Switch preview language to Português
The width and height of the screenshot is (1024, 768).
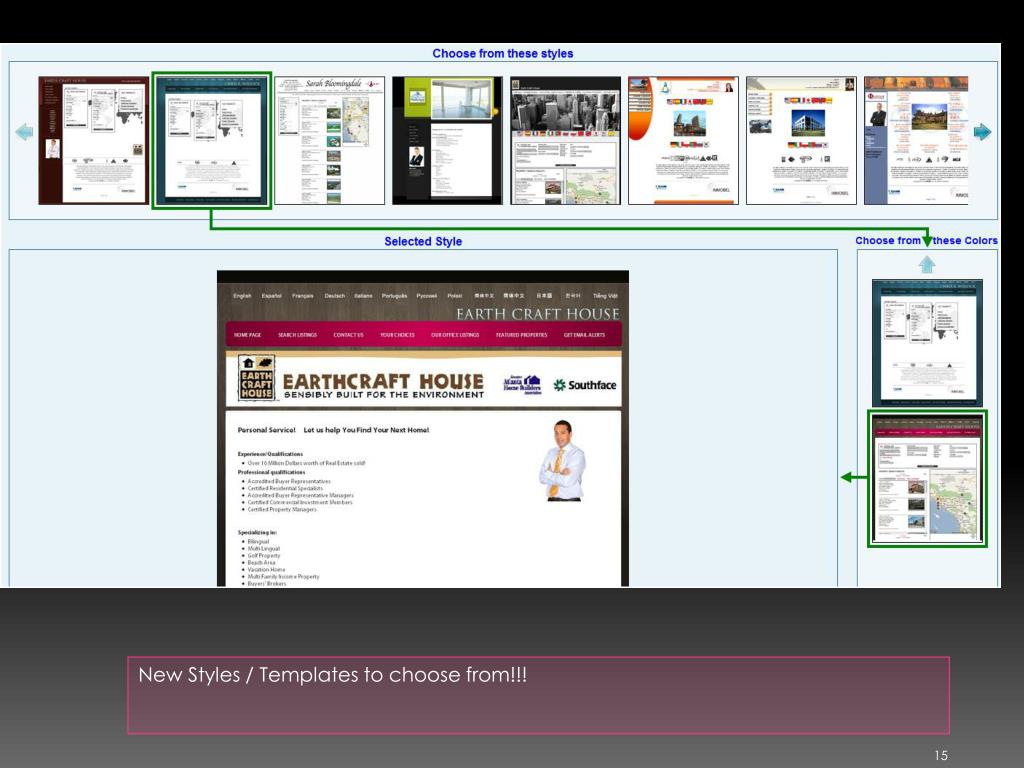coord(394,296)
